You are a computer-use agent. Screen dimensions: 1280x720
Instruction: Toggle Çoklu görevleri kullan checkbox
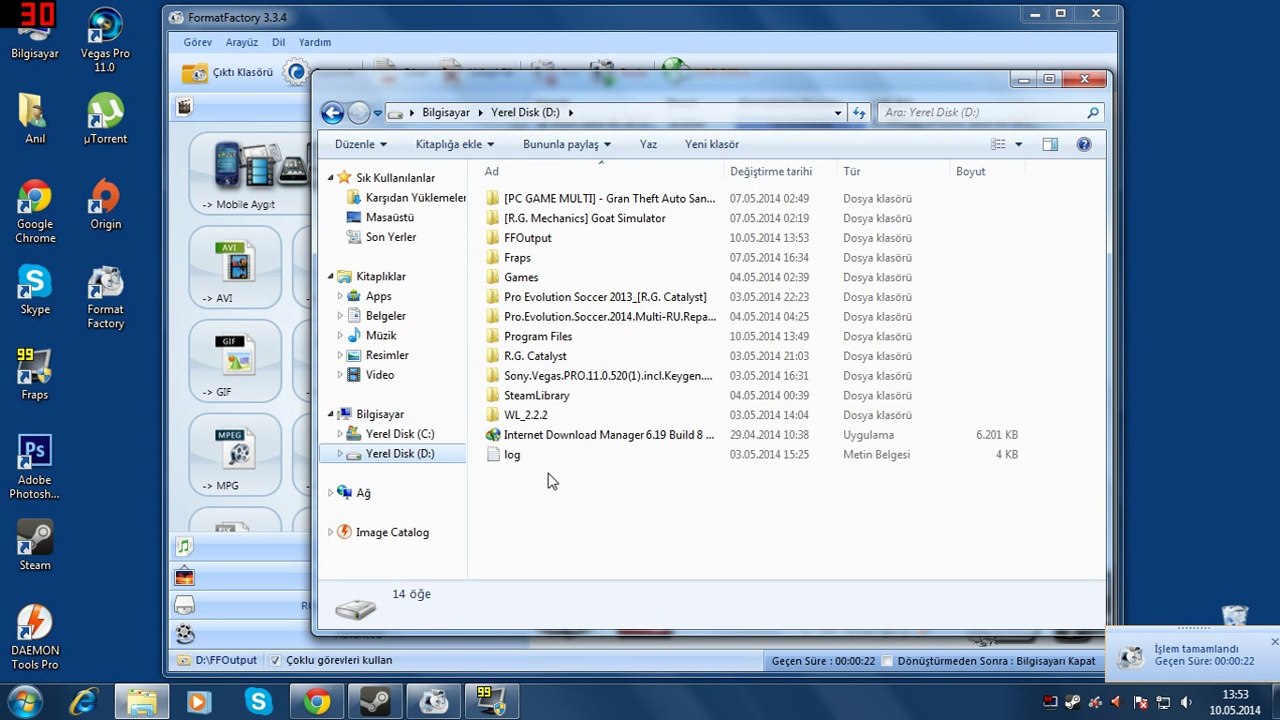[x=276, y=660]
